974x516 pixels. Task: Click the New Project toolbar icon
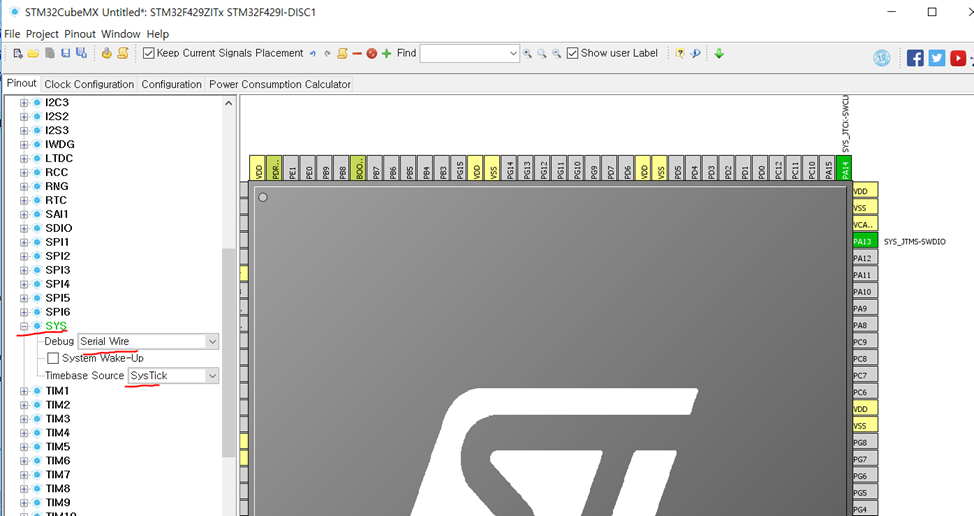[x=18, y=53]
